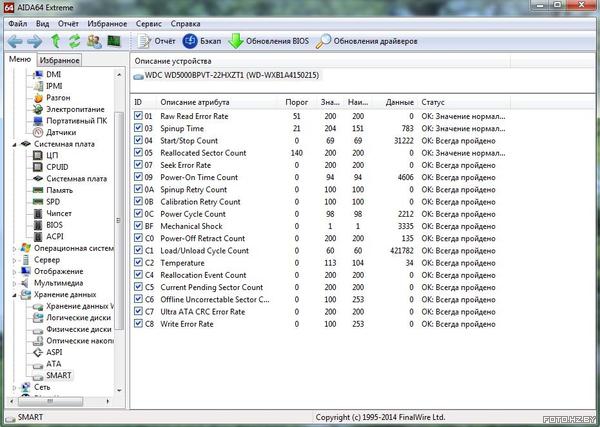Viewport: 600px width, 427px height.
Task: Expand Сервер tree group
Action: coord(14,260)
